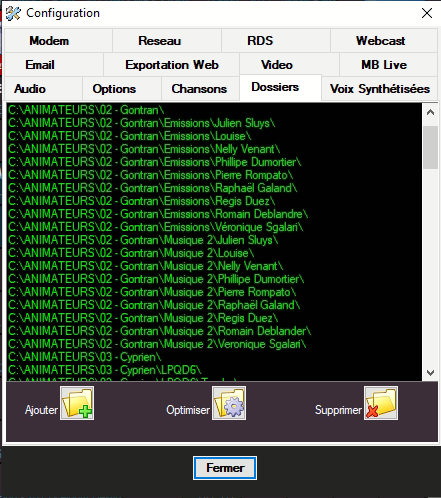Click the scrollbar up arrow in folder list
This screenshot has width=441, height=498.
430,112
